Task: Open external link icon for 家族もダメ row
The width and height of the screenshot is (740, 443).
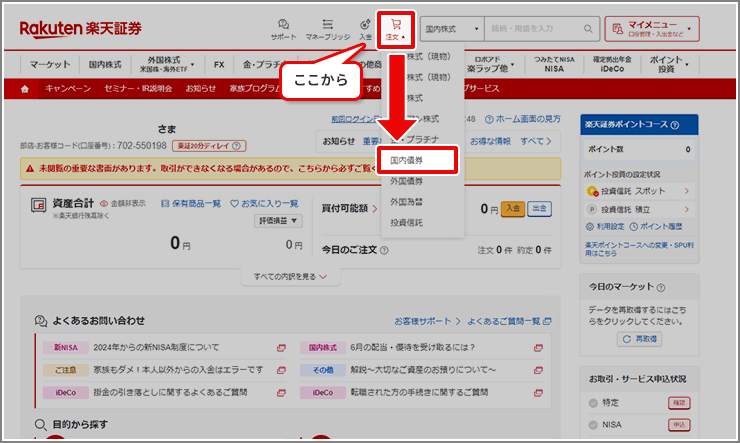Action: [x=281, y=370]
